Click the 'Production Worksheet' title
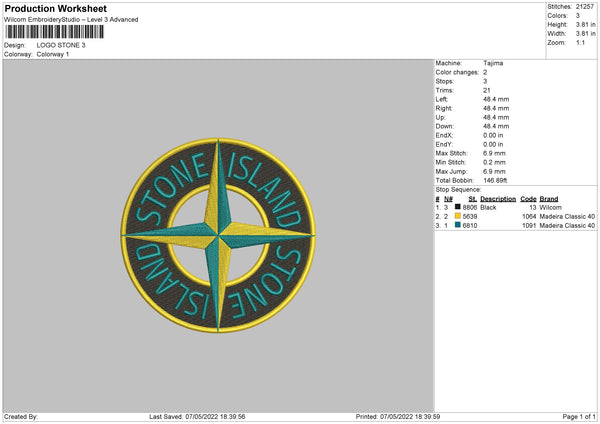The image size is (600, 424). (x=55, y=8)
